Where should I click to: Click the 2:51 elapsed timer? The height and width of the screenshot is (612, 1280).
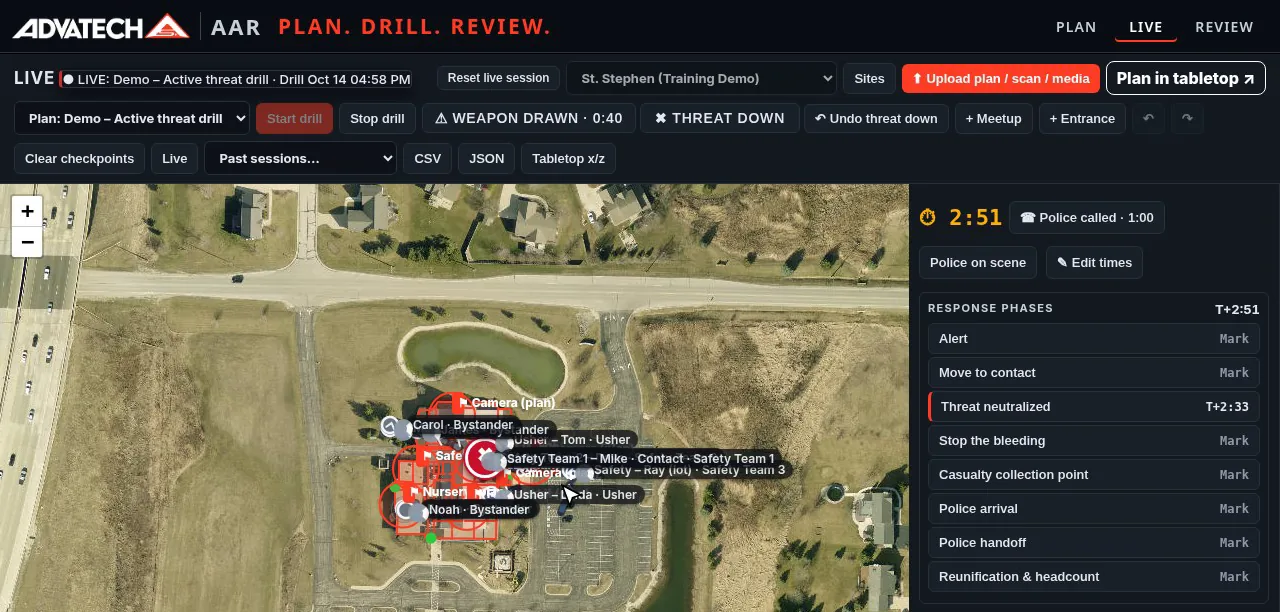tap(975, 217)
